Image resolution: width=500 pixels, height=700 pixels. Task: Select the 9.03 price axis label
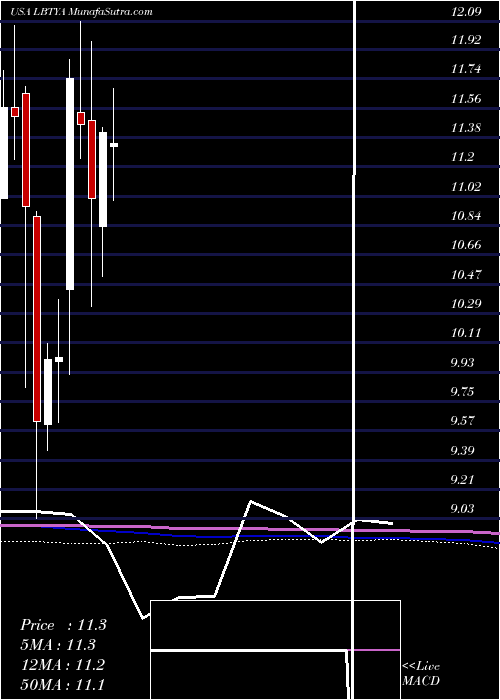(462, 509)
